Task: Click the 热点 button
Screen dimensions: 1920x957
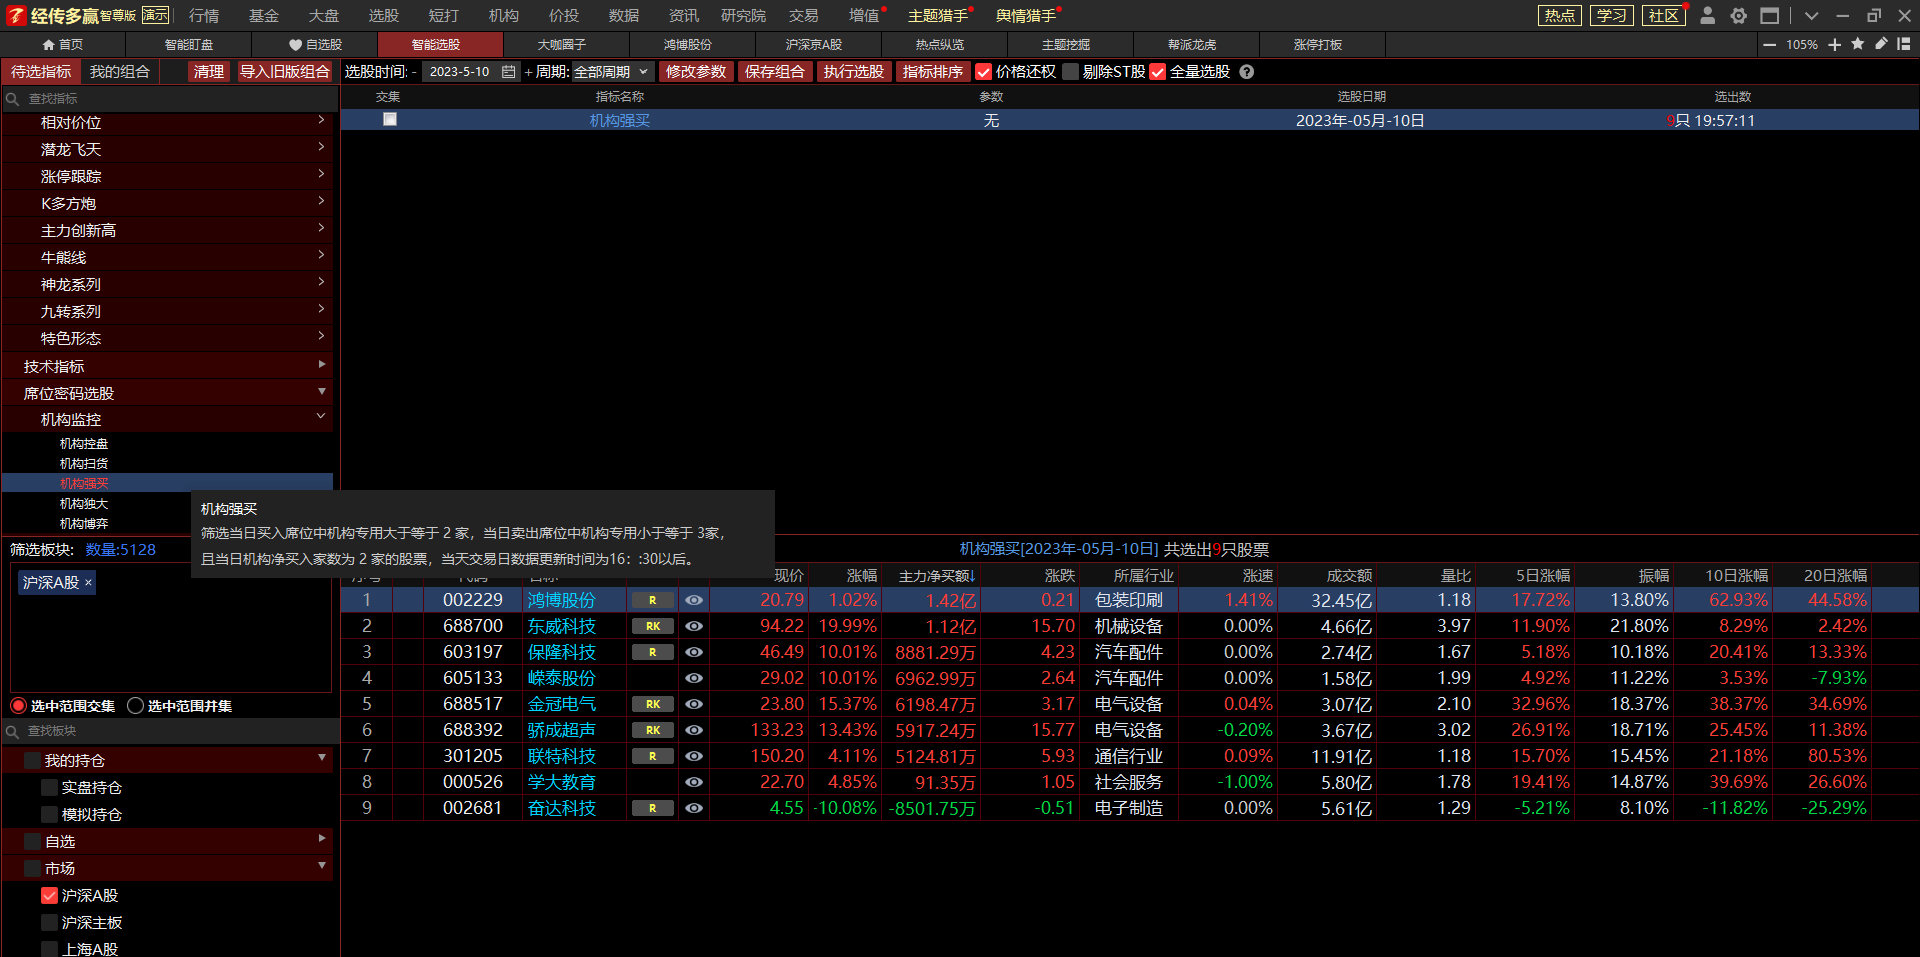Action: (1560, 15)
